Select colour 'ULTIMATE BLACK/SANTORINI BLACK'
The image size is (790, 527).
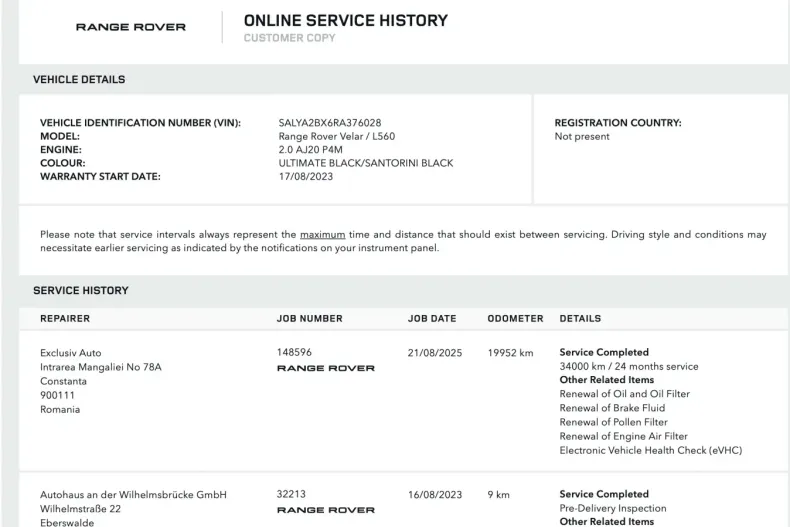(366, 163)
